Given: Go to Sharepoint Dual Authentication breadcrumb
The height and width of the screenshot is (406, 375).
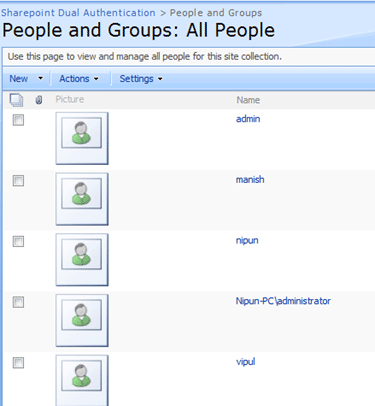Looking at the screenshot, I should coord(78,13).
